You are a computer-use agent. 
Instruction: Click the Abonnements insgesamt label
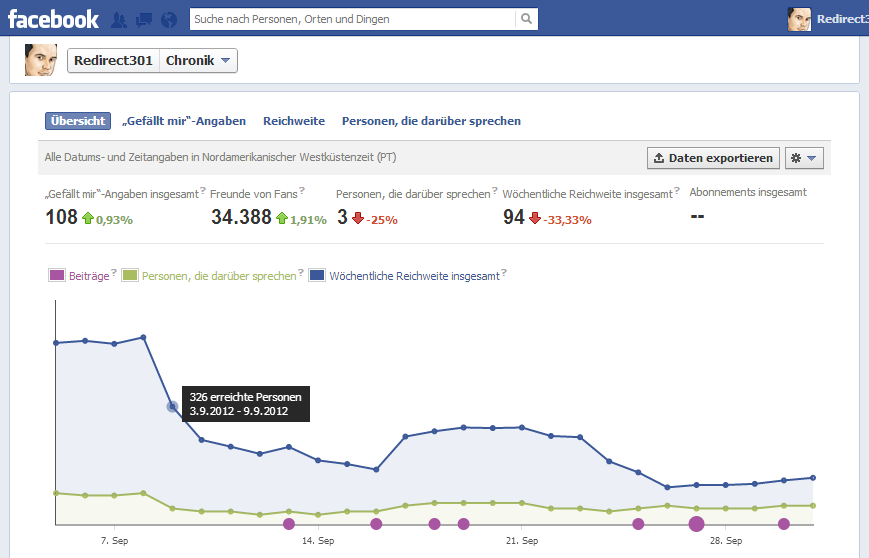748,192
